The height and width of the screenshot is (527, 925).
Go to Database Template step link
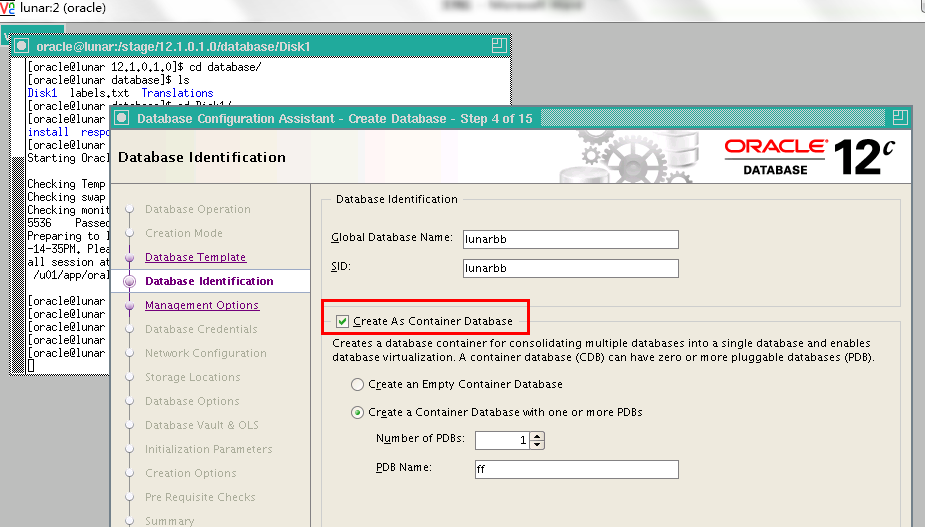tap(195, 257)
